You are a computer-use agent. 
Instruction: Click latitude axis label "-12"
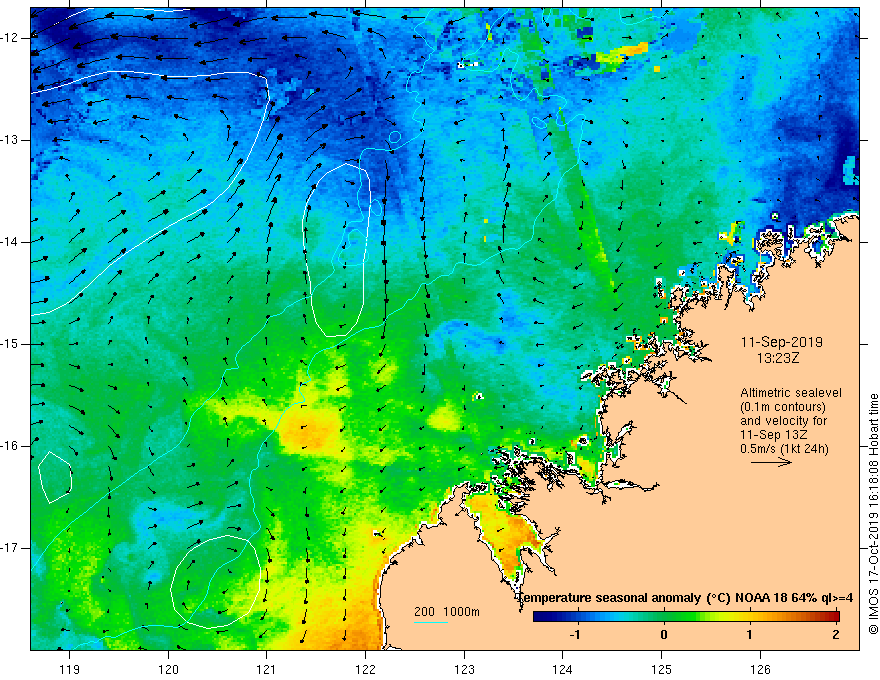[10, 38]
